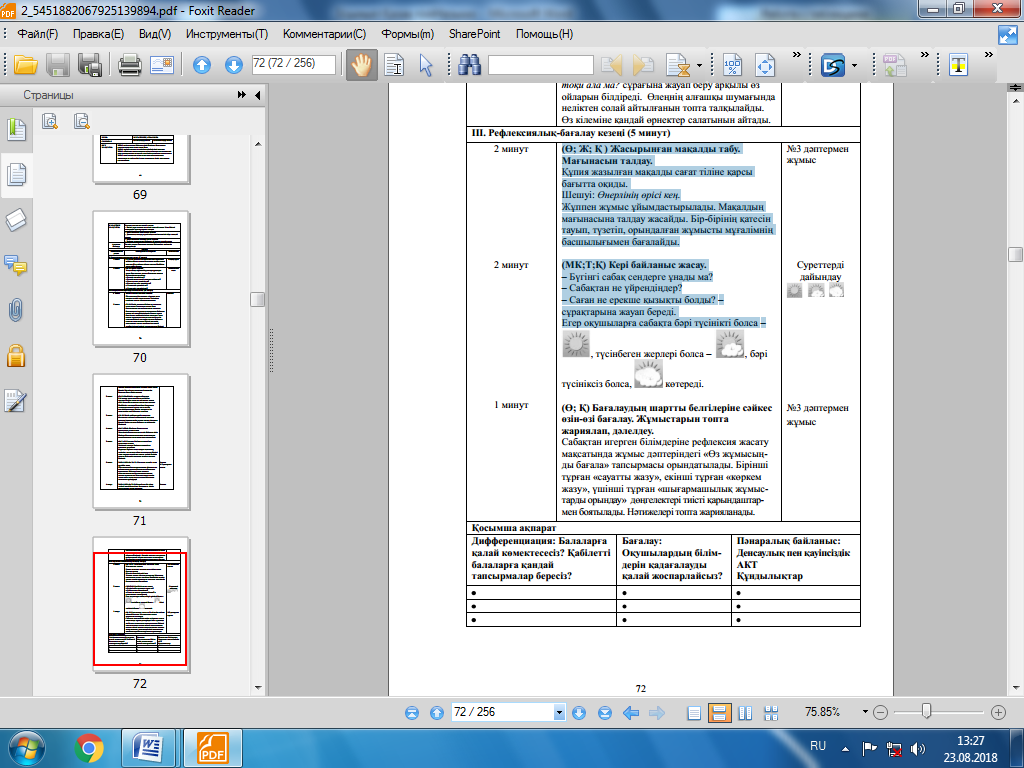Print the document using the printer icon
The height and width of the screenshot is (768, 1024).
click(x=129, y=65)
